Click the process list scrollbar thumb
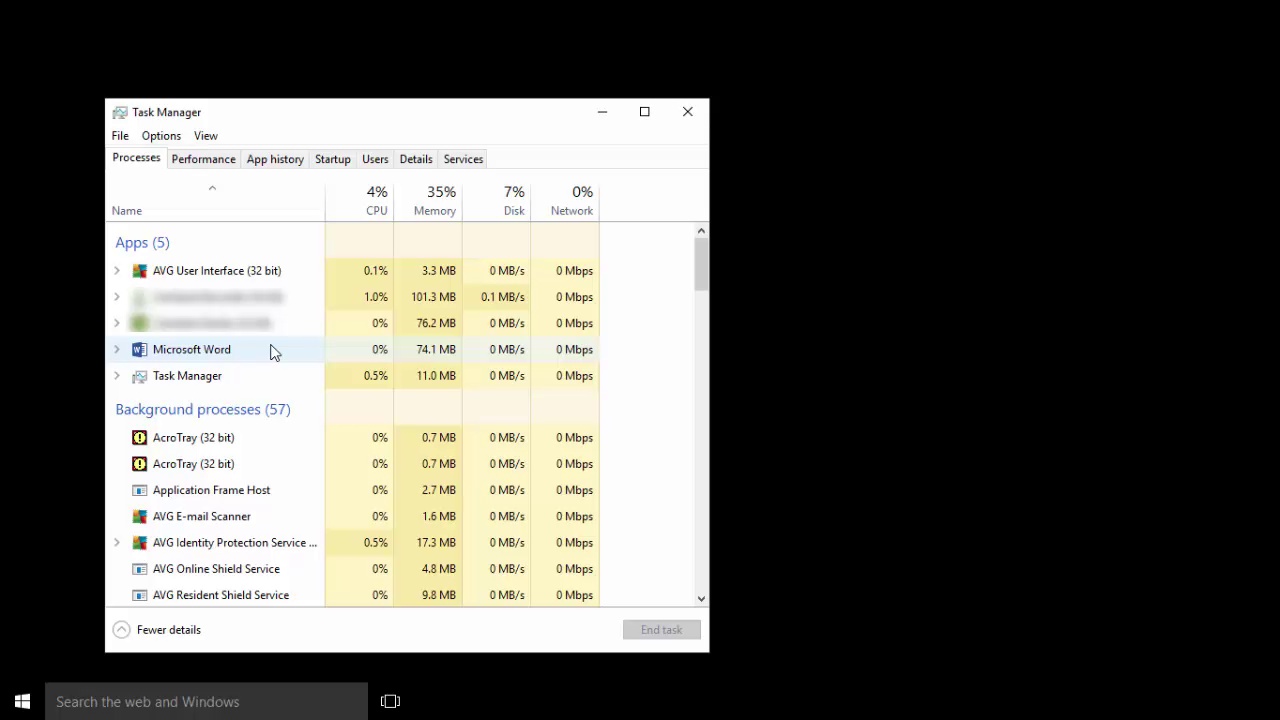 pyautogui.click(x=701, y=265)
